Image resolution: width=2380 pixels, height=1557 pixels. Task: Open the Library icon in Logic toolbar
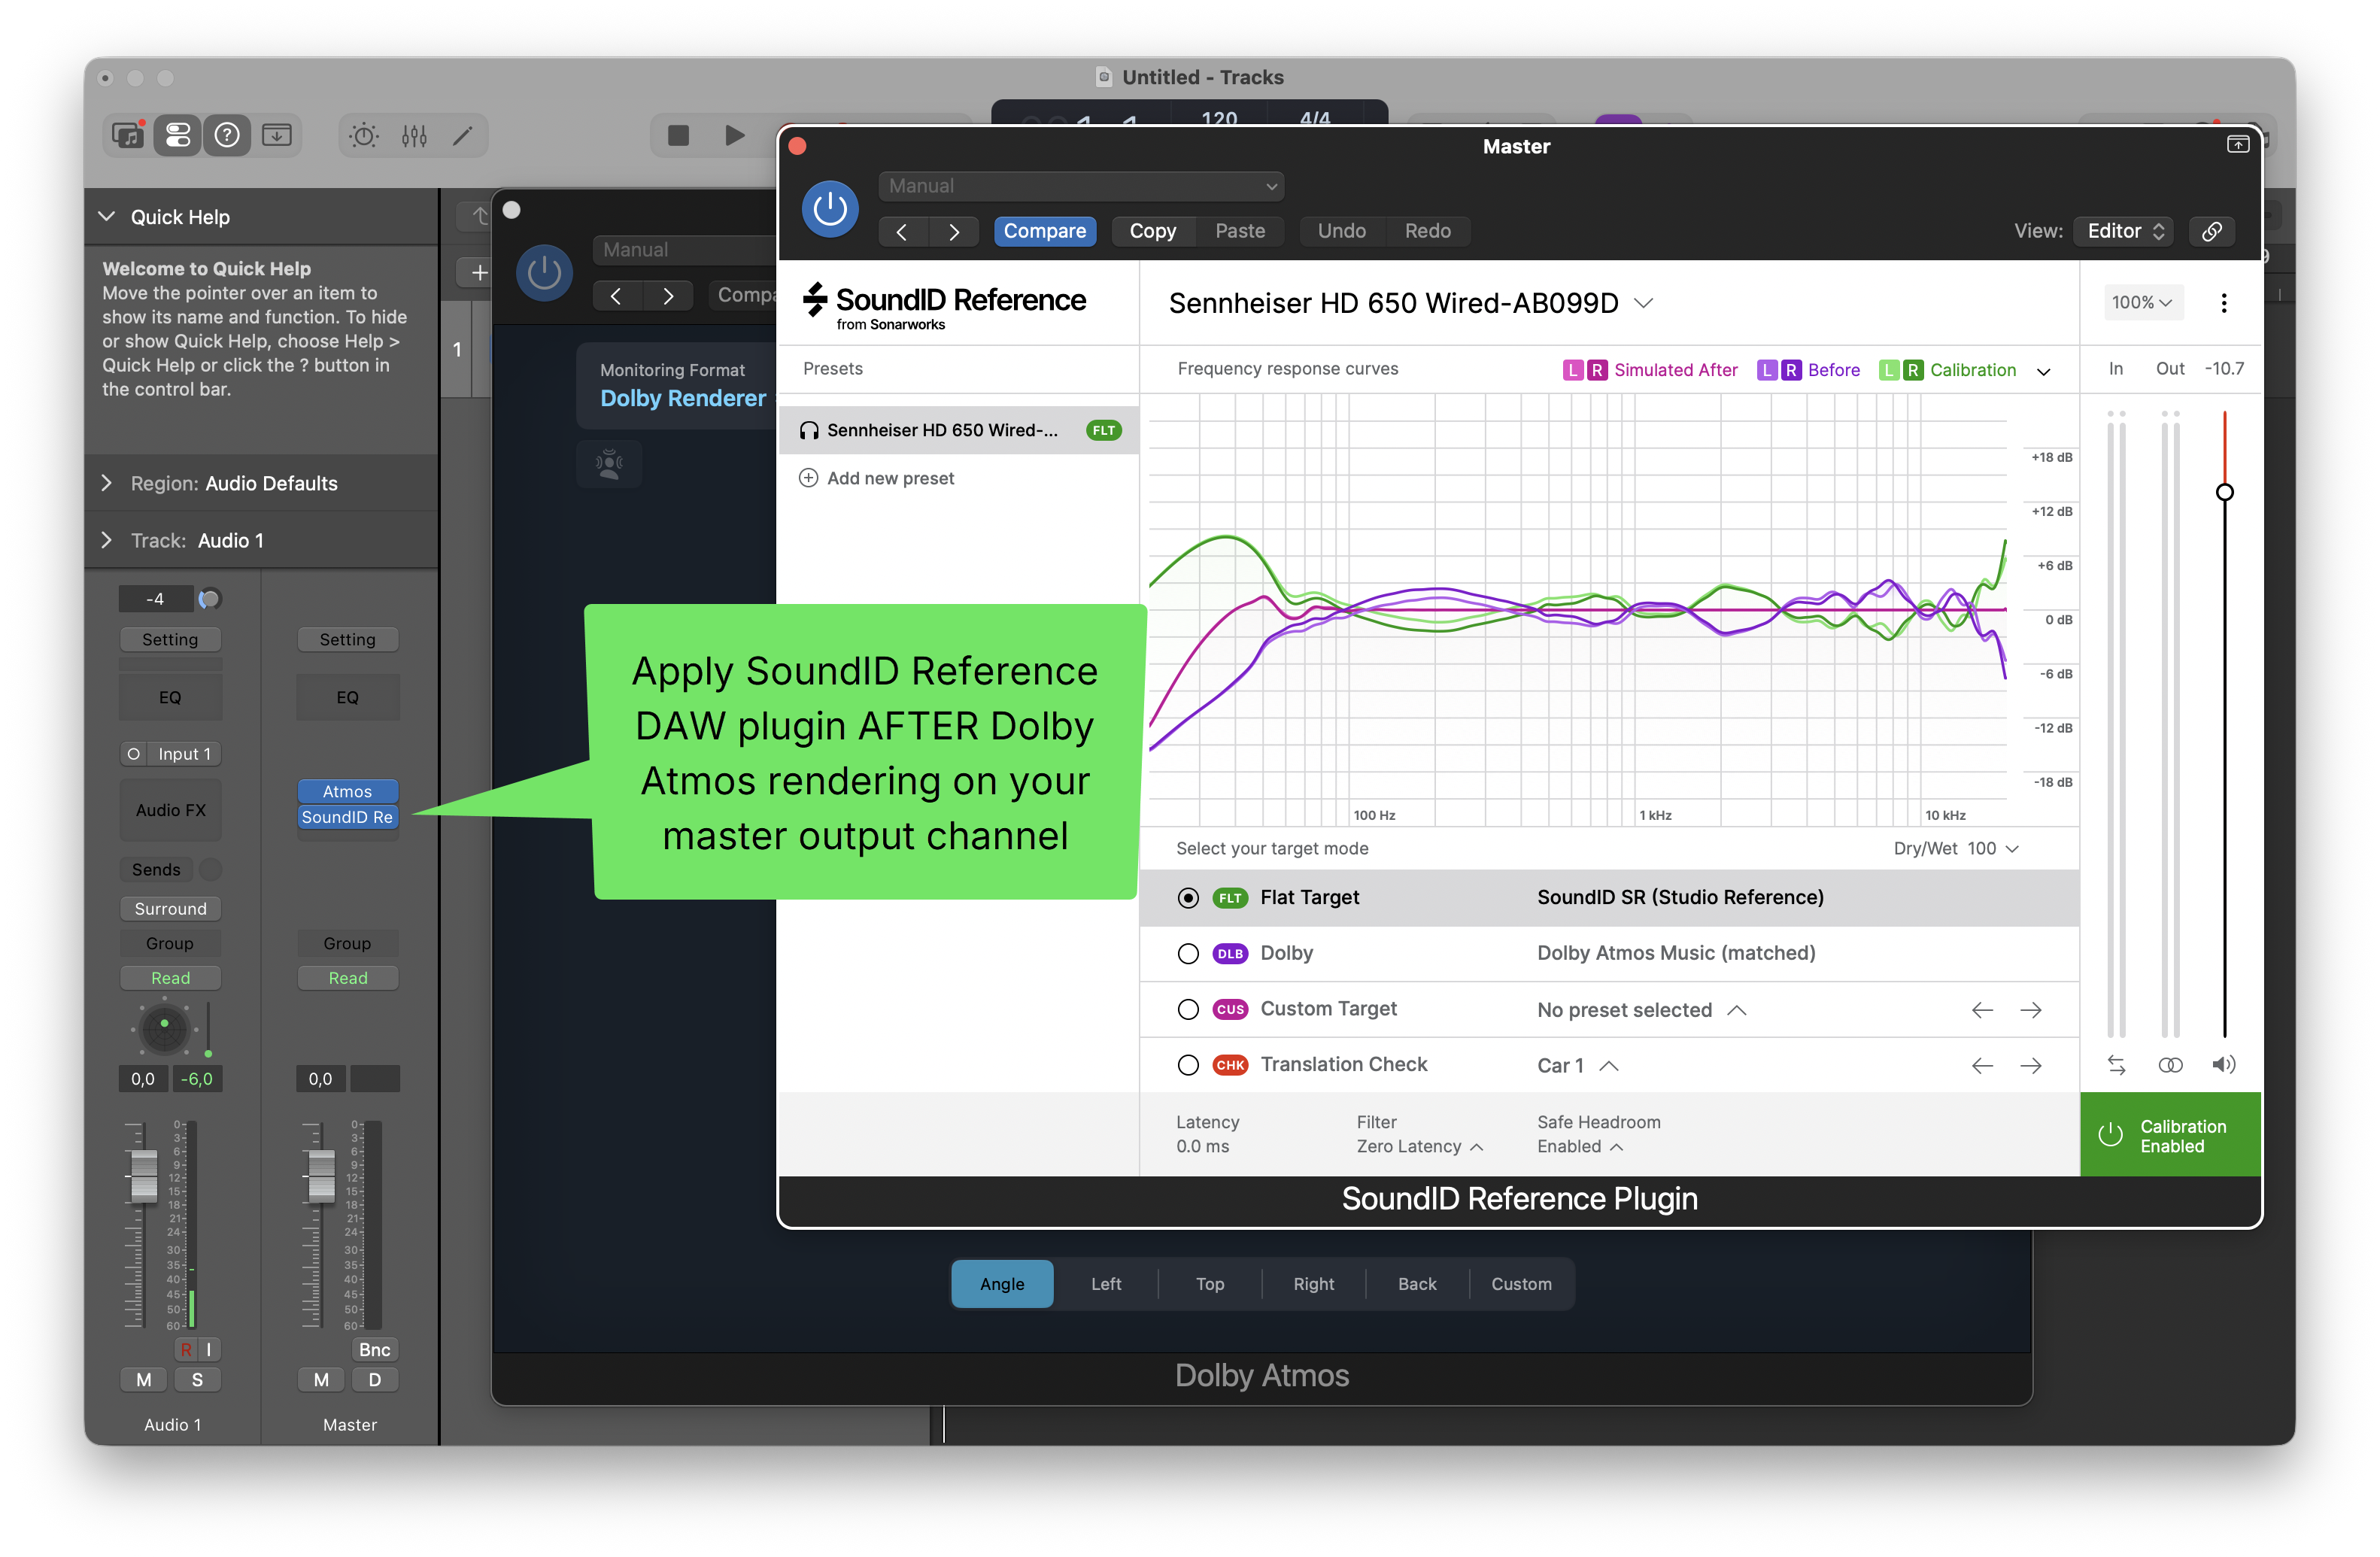(128, 135)
